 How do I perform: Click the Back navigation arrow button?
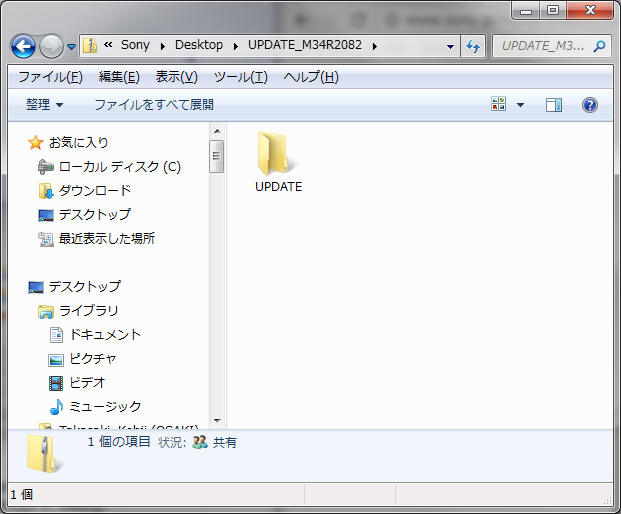(x=24, y=46)
